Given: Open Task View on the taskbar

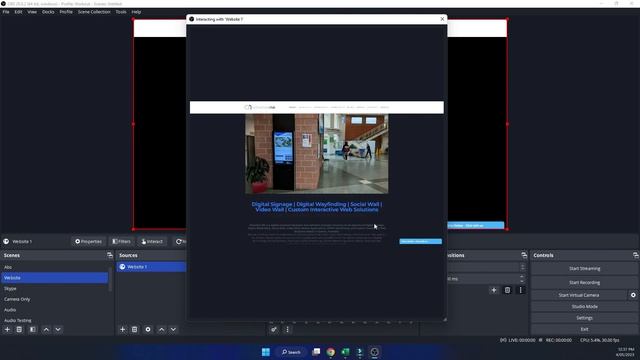Looking at the screenshot, I should (x=316, y=352).
